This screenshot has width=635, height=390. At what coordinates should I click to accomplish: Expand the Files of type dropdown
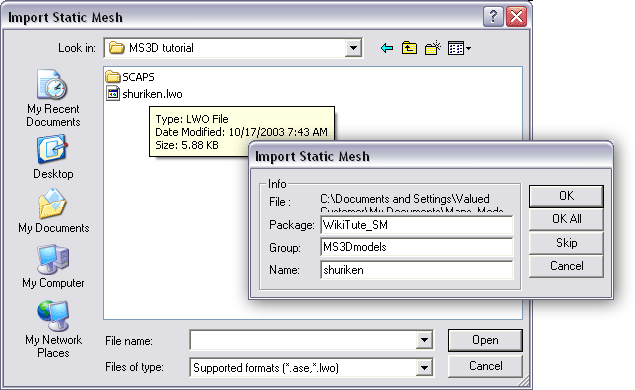pos(424,367)
